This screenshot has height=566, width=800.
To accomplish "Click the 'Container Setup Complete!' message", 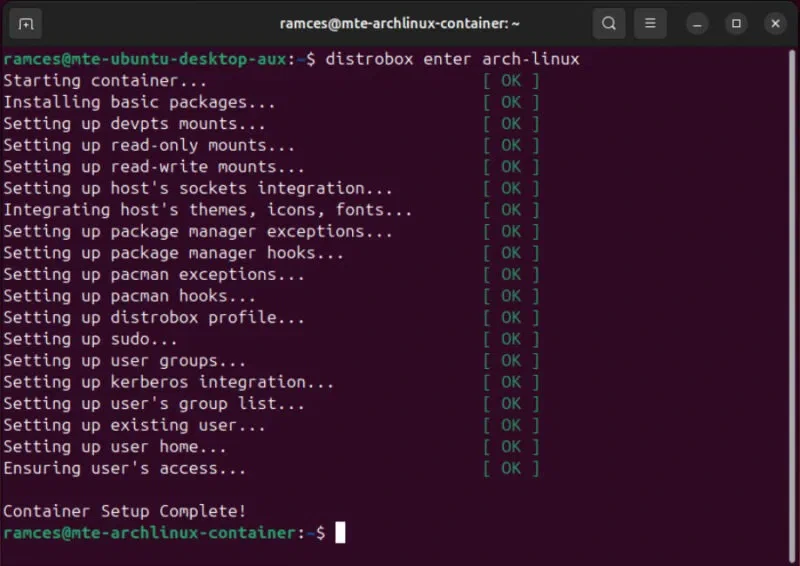I will click(x=125, y=511).
